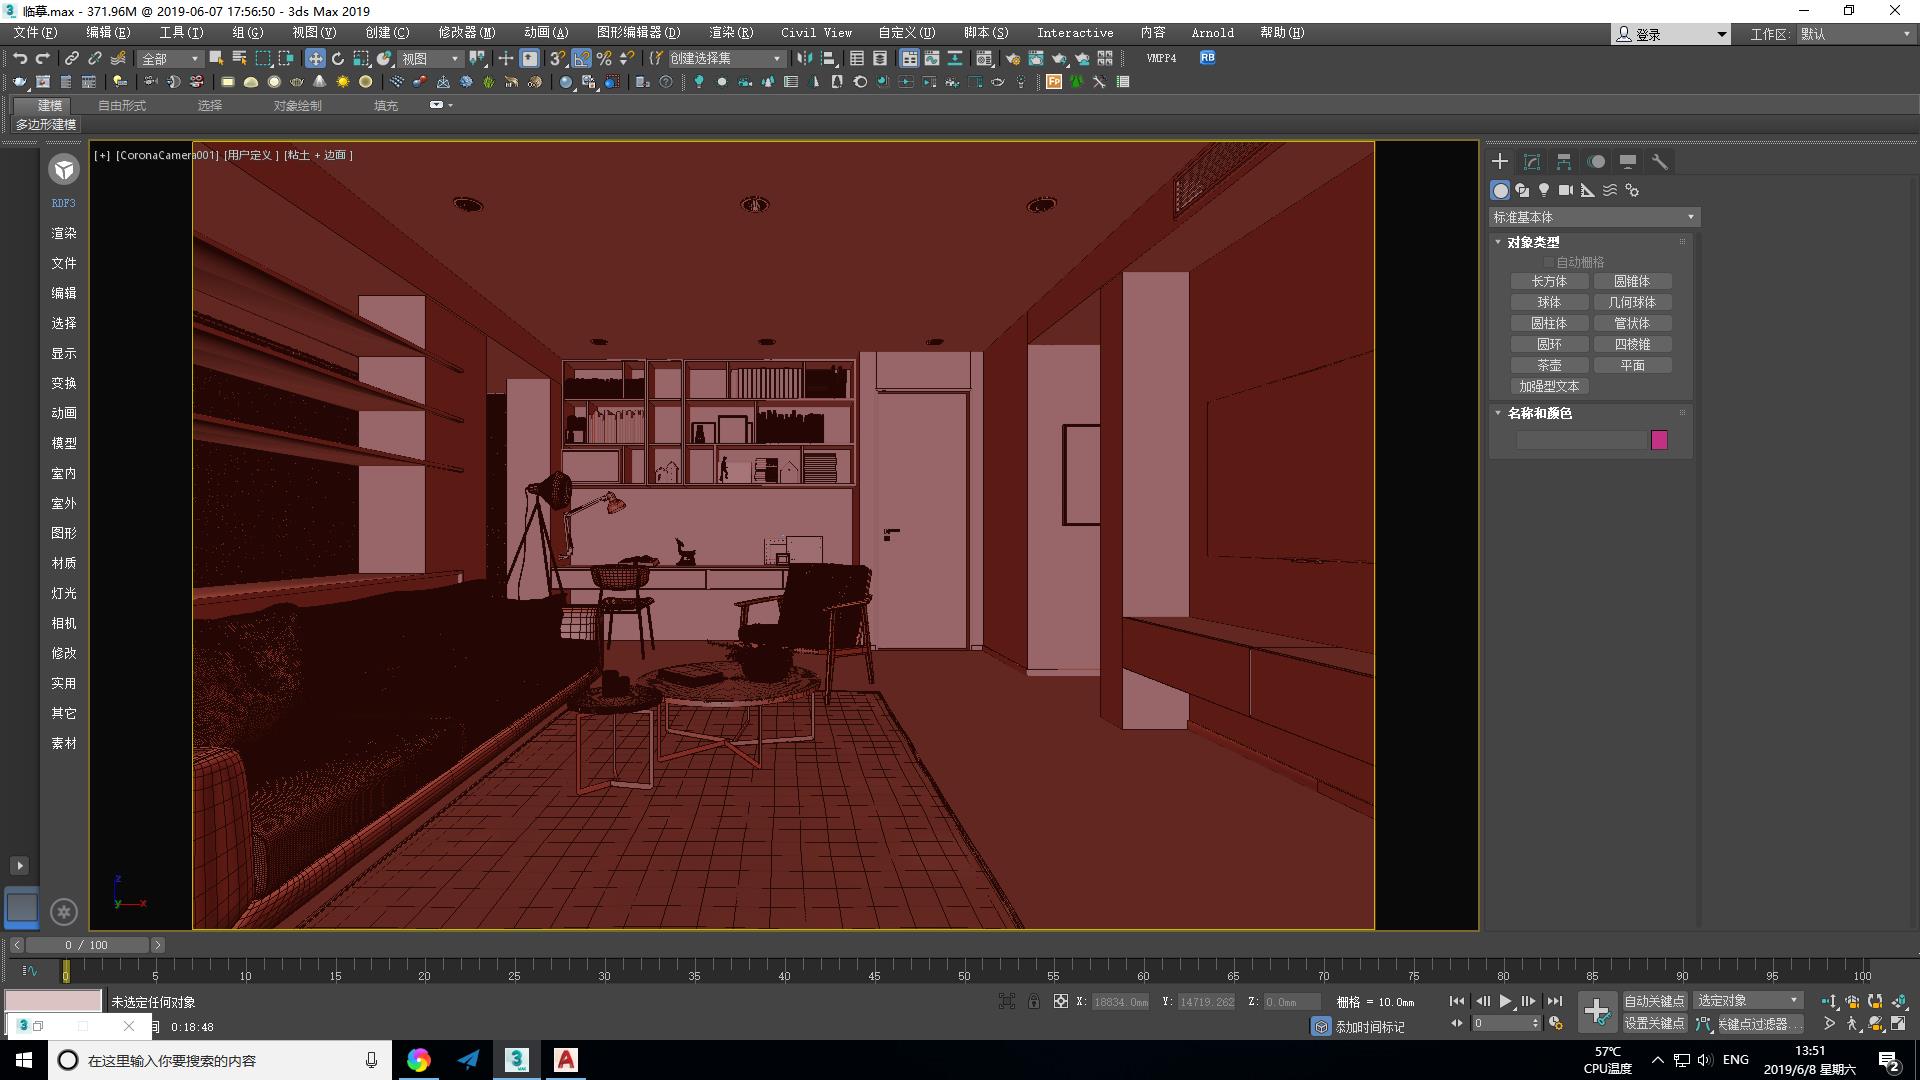1920x1080 pixels.
Task: Toggle Set Key mode (设置关键点)
Action: tap(1654, 1023)
